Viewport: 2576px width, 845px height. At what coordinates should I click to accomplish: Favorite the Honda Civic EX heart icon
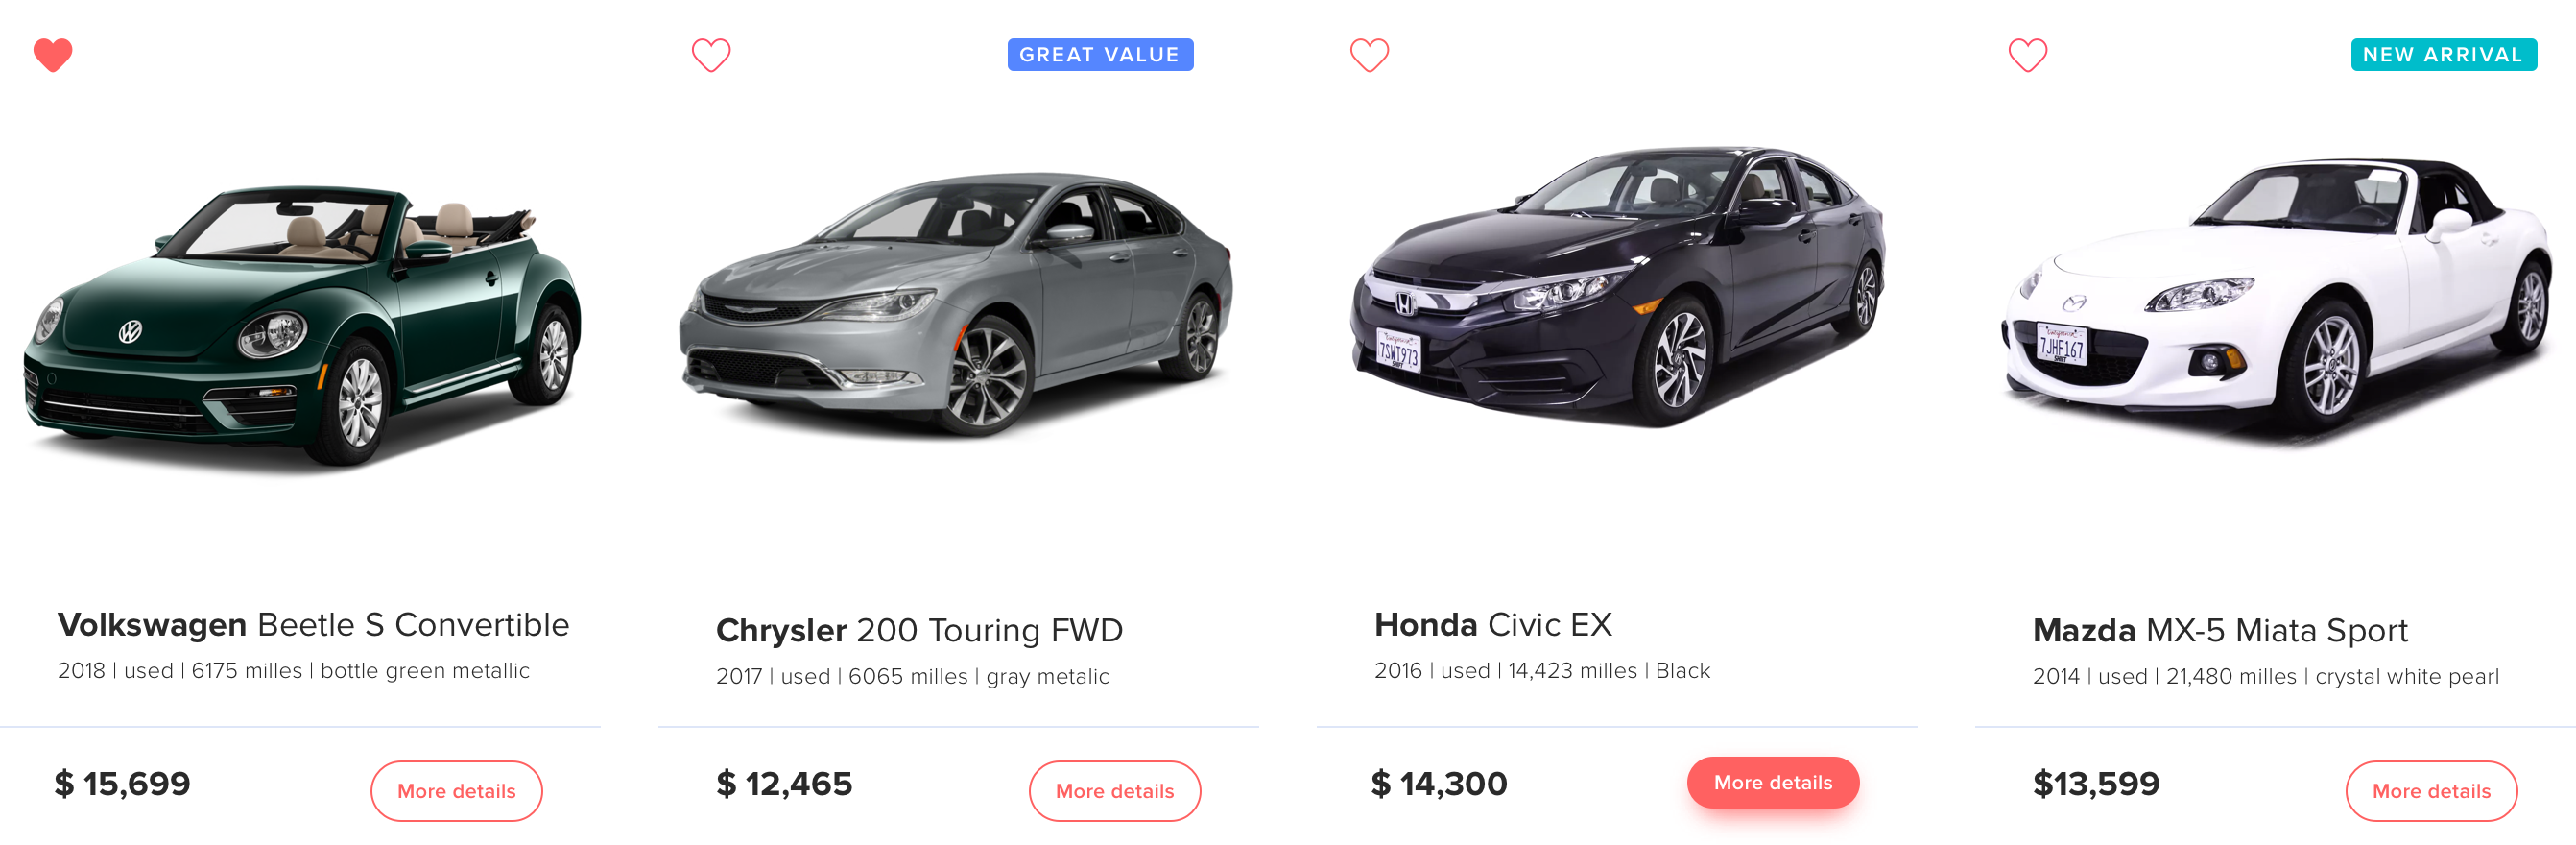[x=1369, y=55]
